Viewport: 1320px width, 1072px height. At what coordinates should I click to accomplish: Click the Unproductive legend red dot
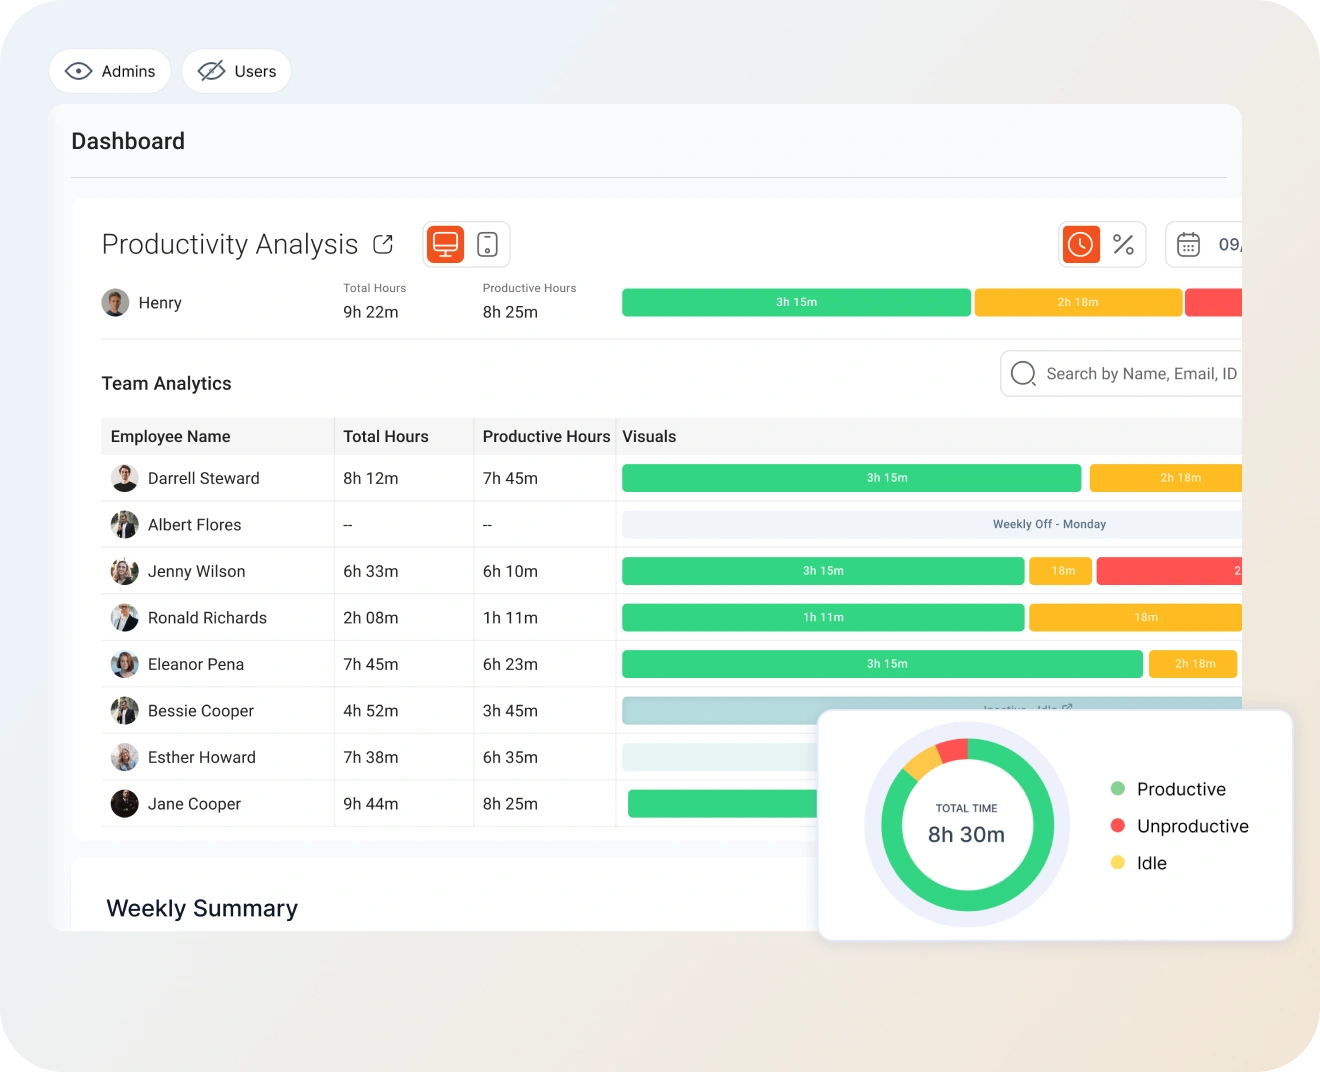1118,825
